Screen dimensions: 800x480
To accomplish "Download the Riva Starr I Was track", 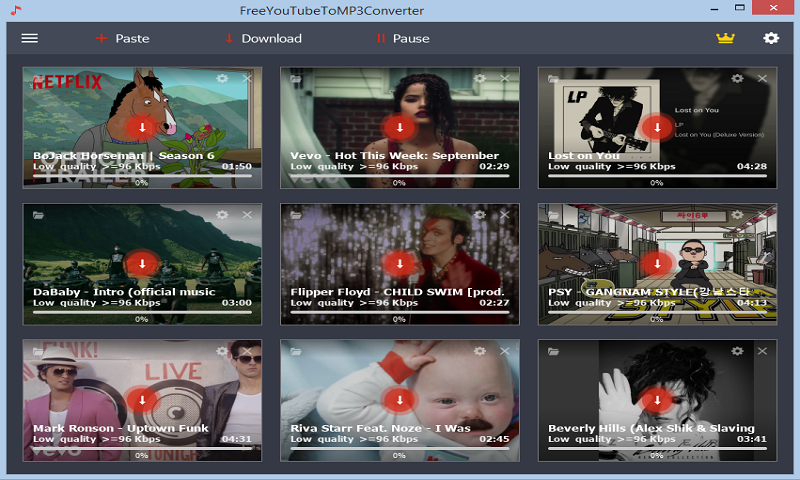I will point(400,400).
